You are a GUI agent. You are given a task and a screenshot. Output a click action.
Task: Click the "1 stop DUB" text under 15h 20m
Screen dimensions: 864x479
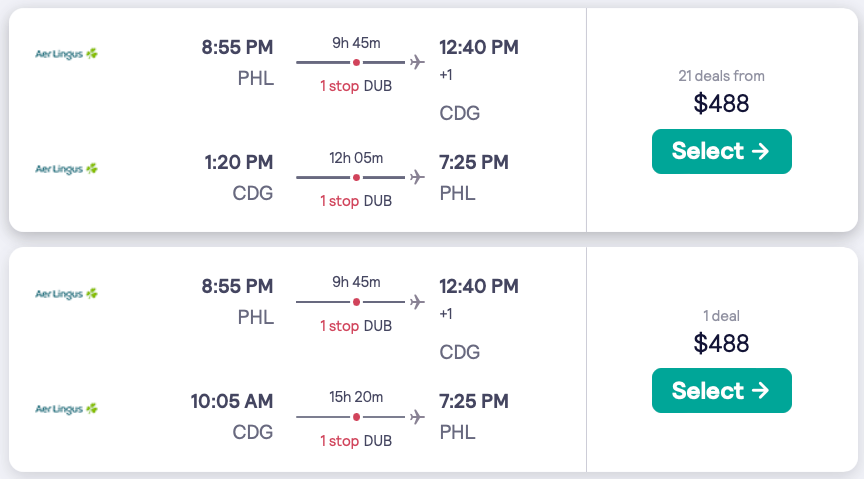click(x=356, y=440)
